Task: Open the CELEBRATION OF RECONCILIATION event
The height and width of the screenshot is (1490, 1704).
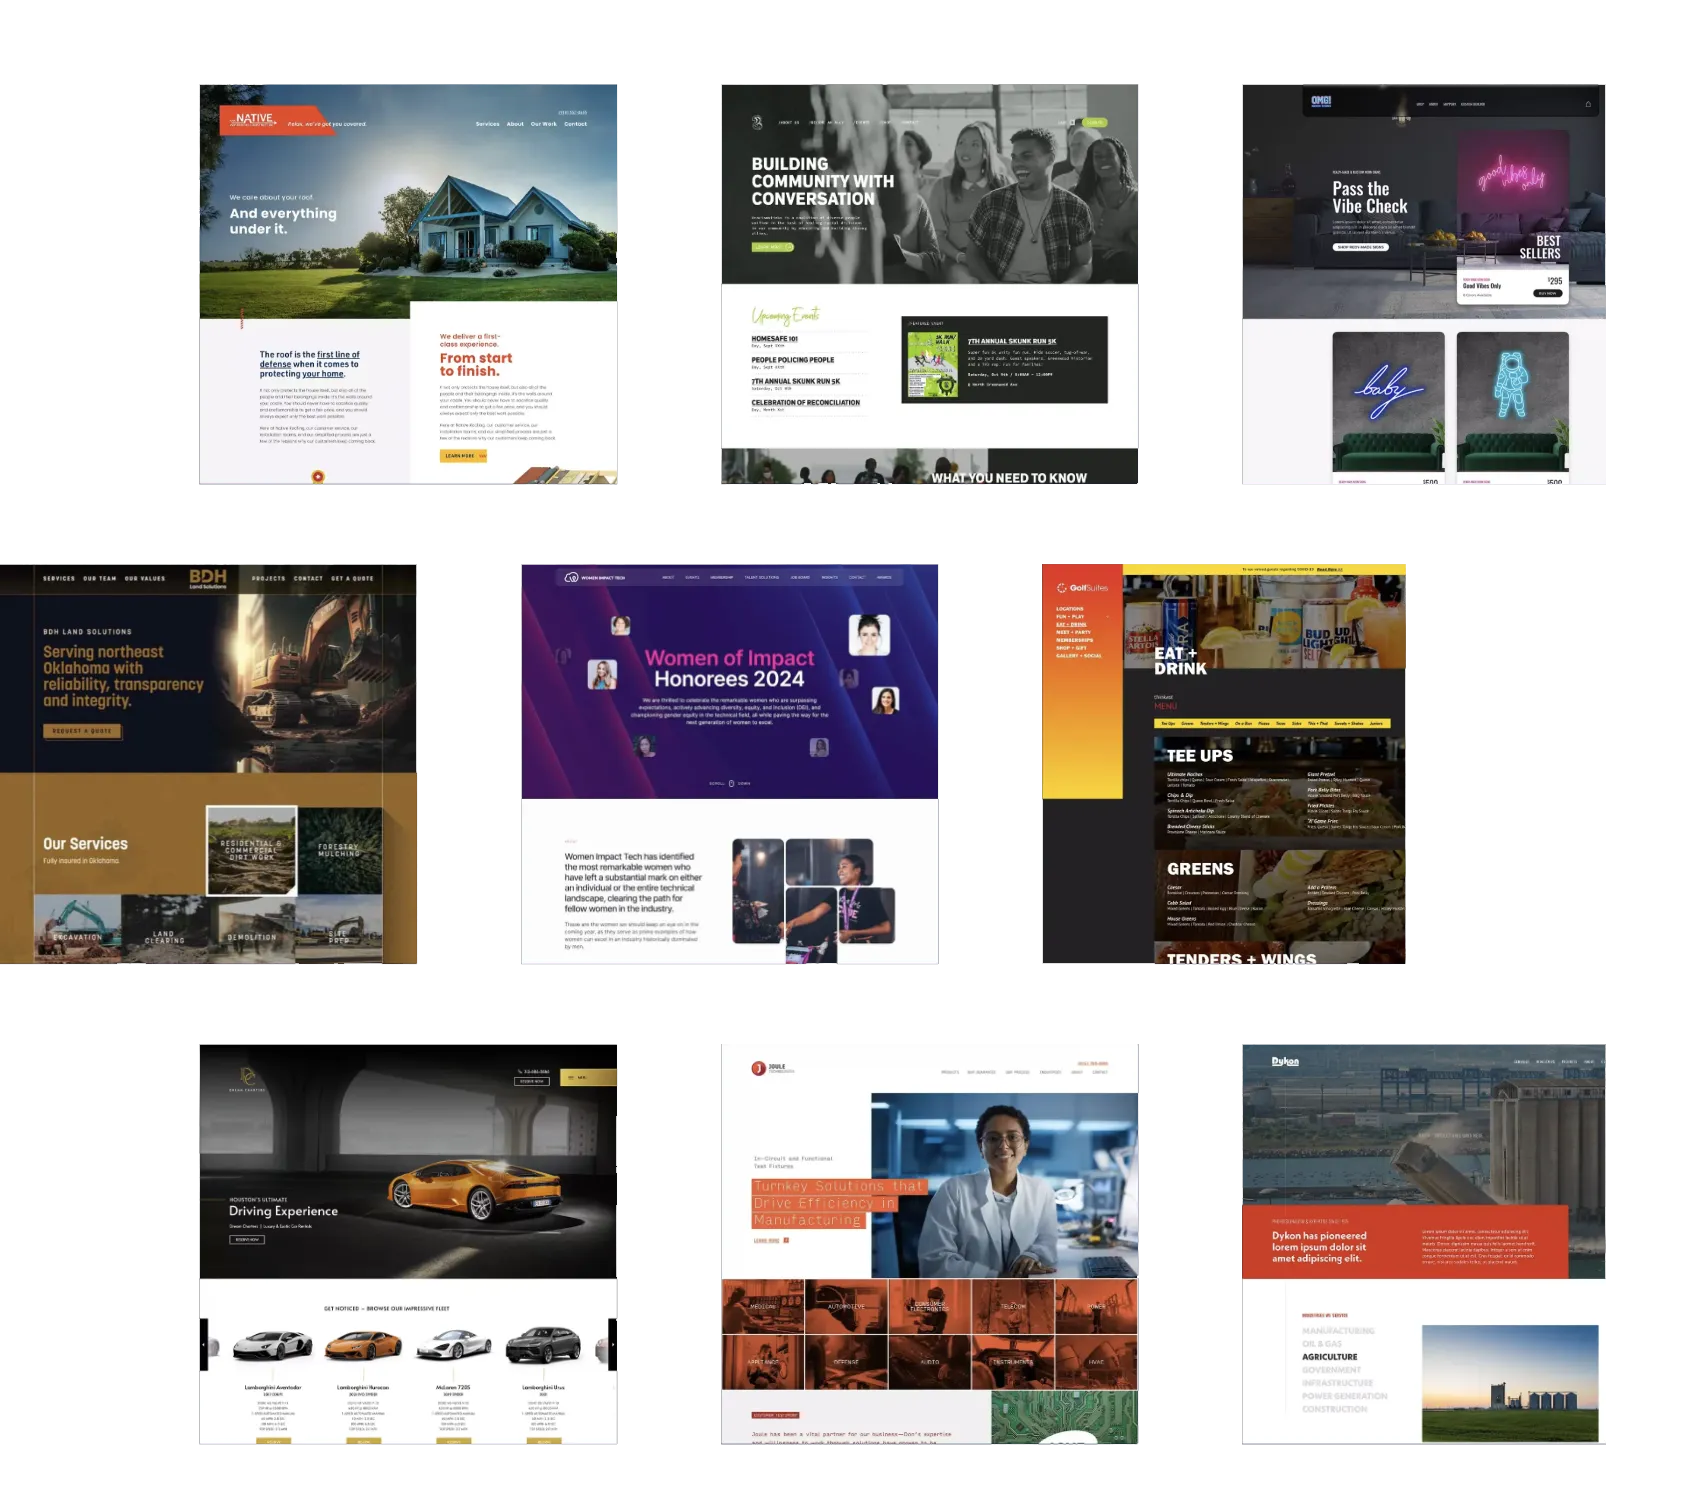Action: click(806, 402)
